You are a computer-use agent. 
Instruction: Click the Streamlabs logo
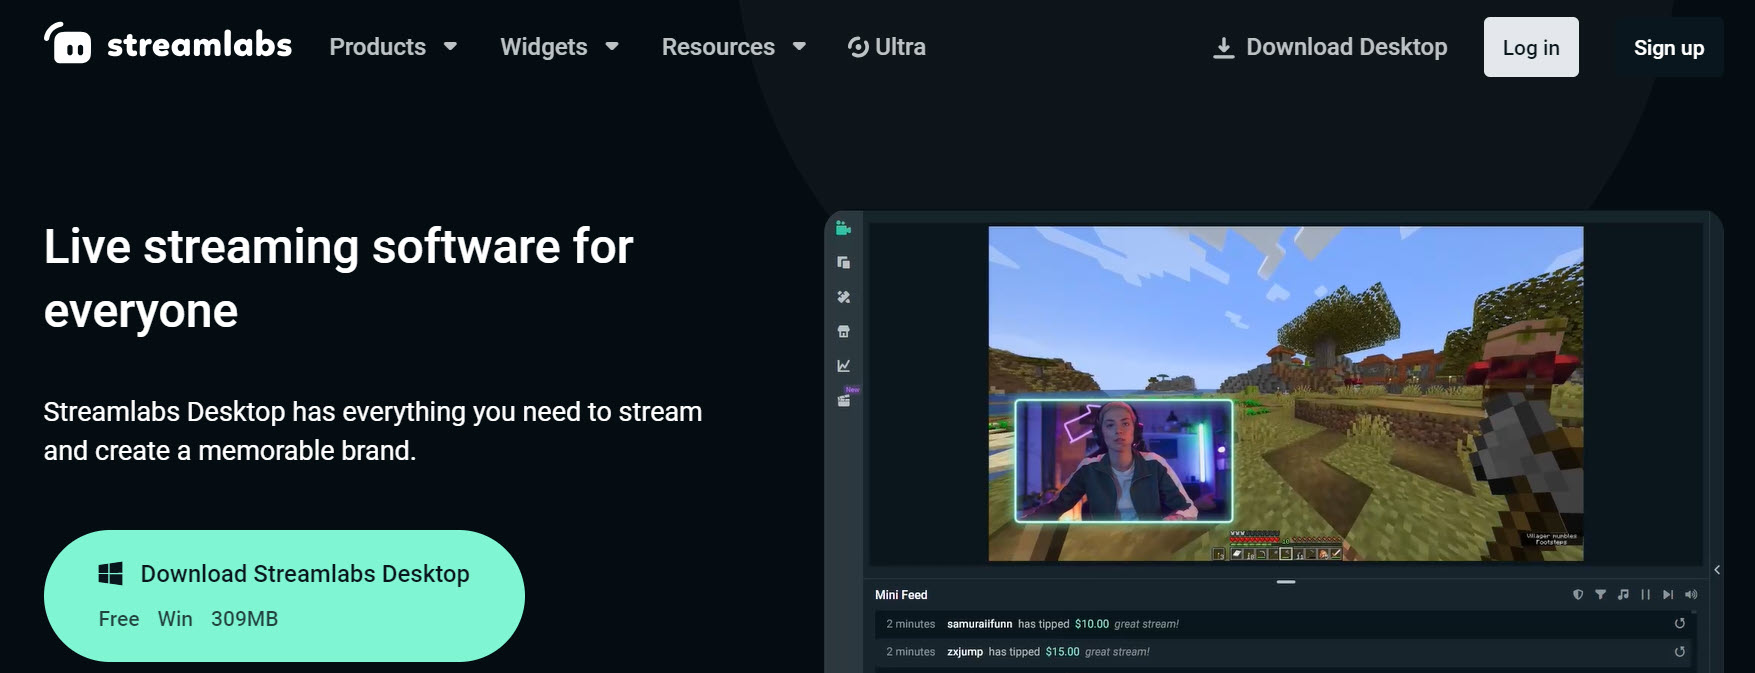click(168, 44)
